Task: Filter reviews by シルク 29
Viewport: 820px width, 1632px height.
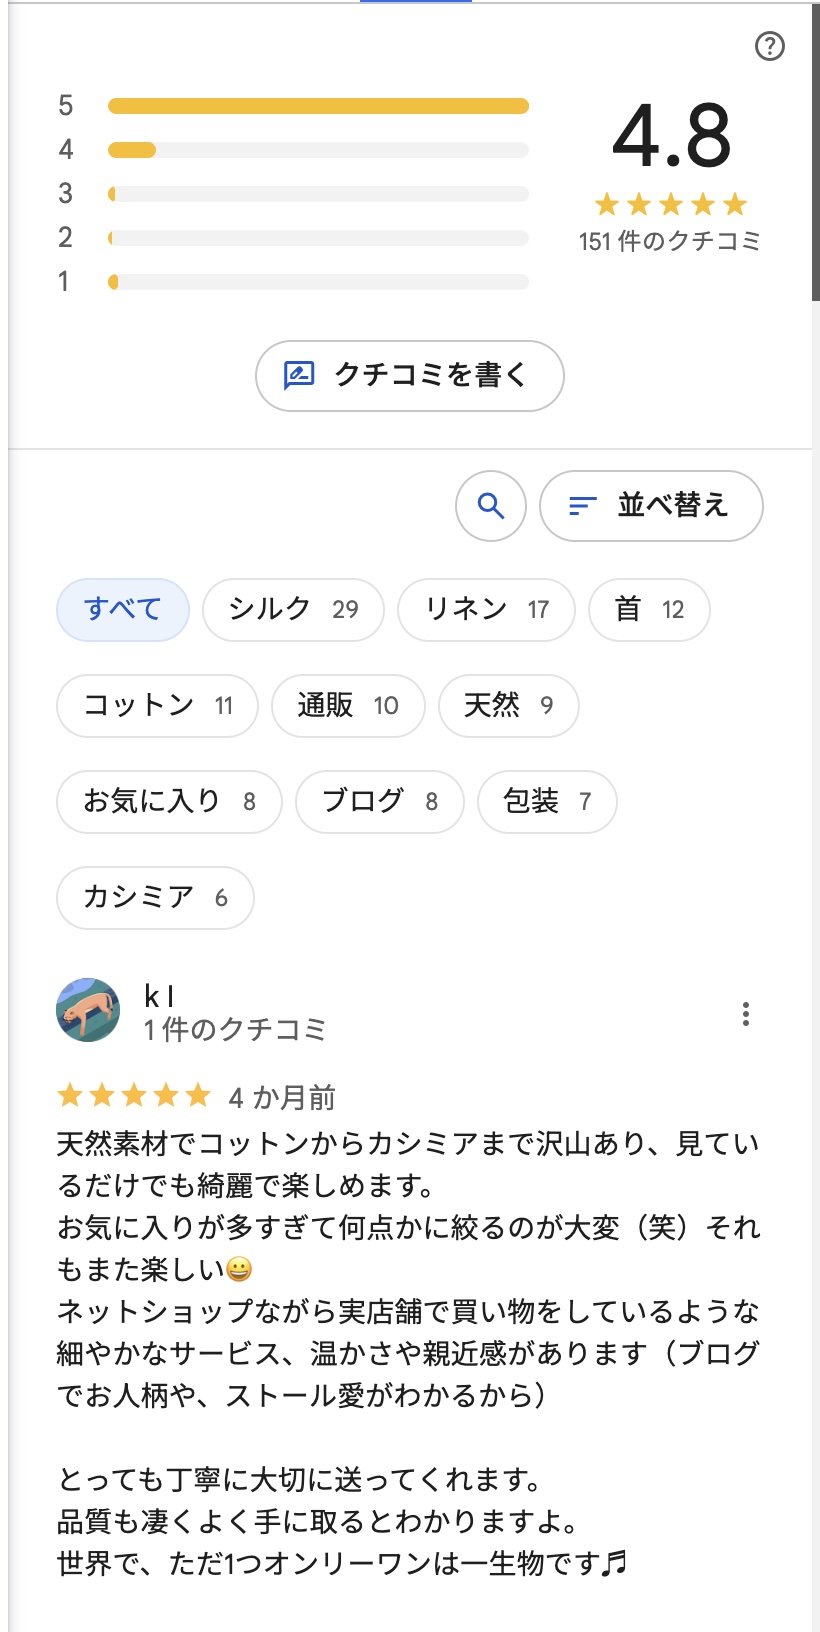Action: coord(293,610)
